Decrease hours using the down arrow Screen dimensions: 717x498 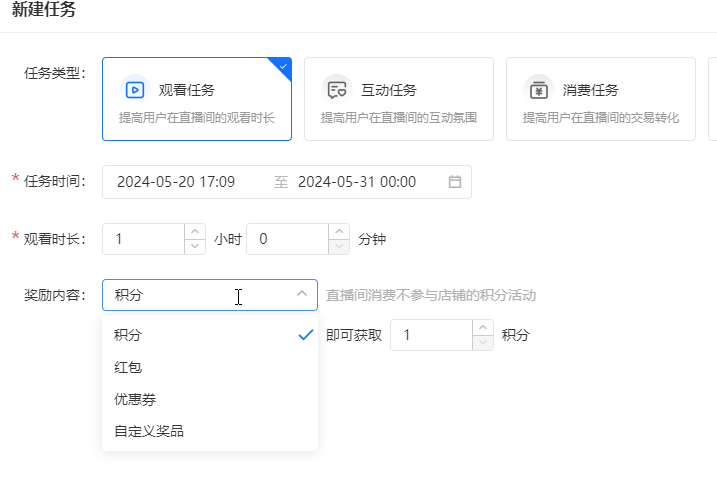195,246
